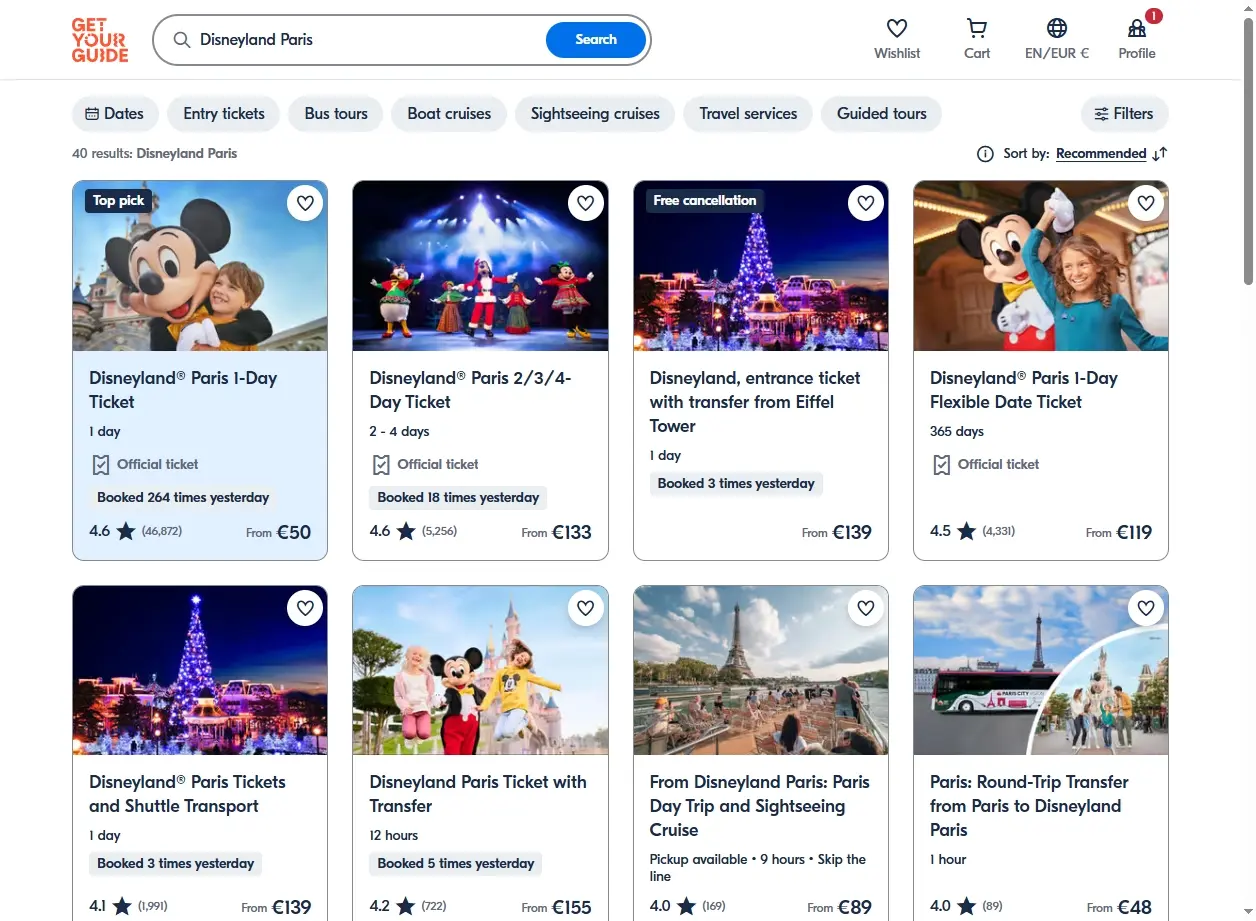Wishlist the Disneyland Paris 1-Day Ticket

[306, 203]
